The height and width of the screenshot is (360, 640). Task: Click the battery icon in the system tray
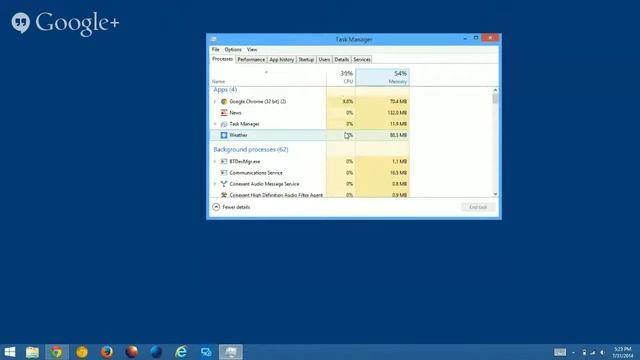[x=584, y=352]
